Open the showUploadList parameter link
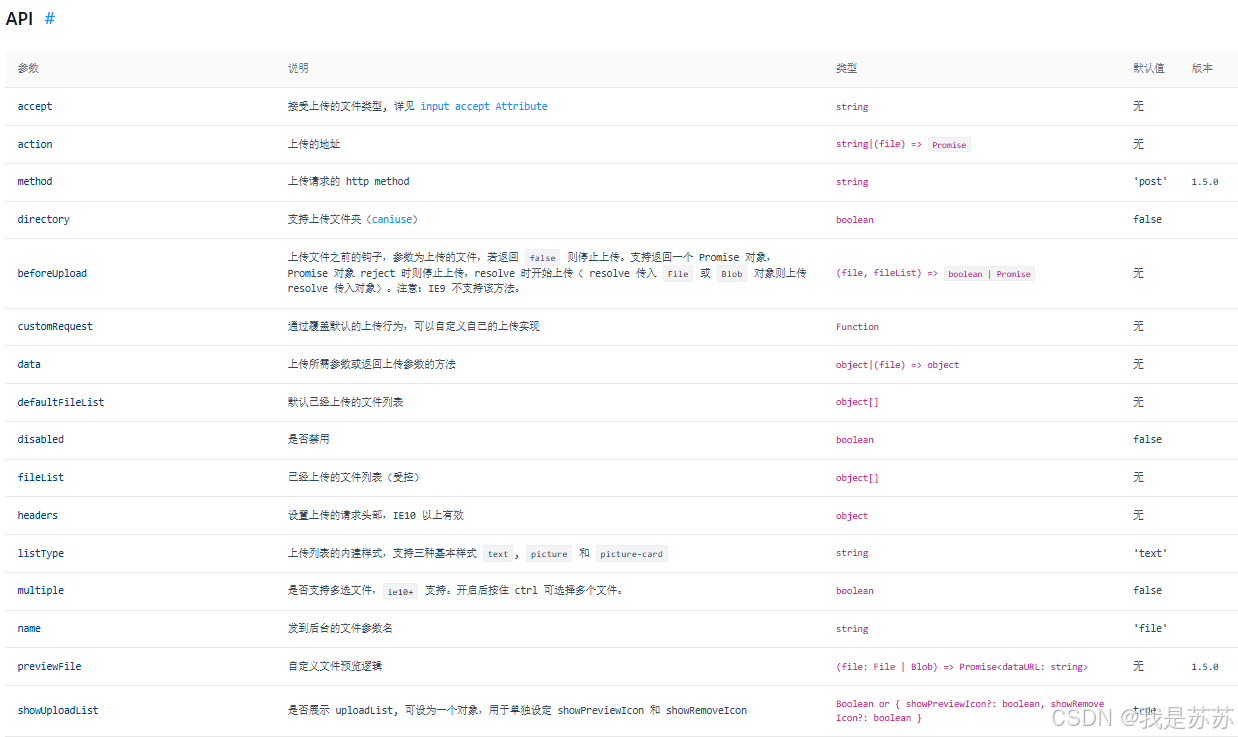 click(58, 710)
